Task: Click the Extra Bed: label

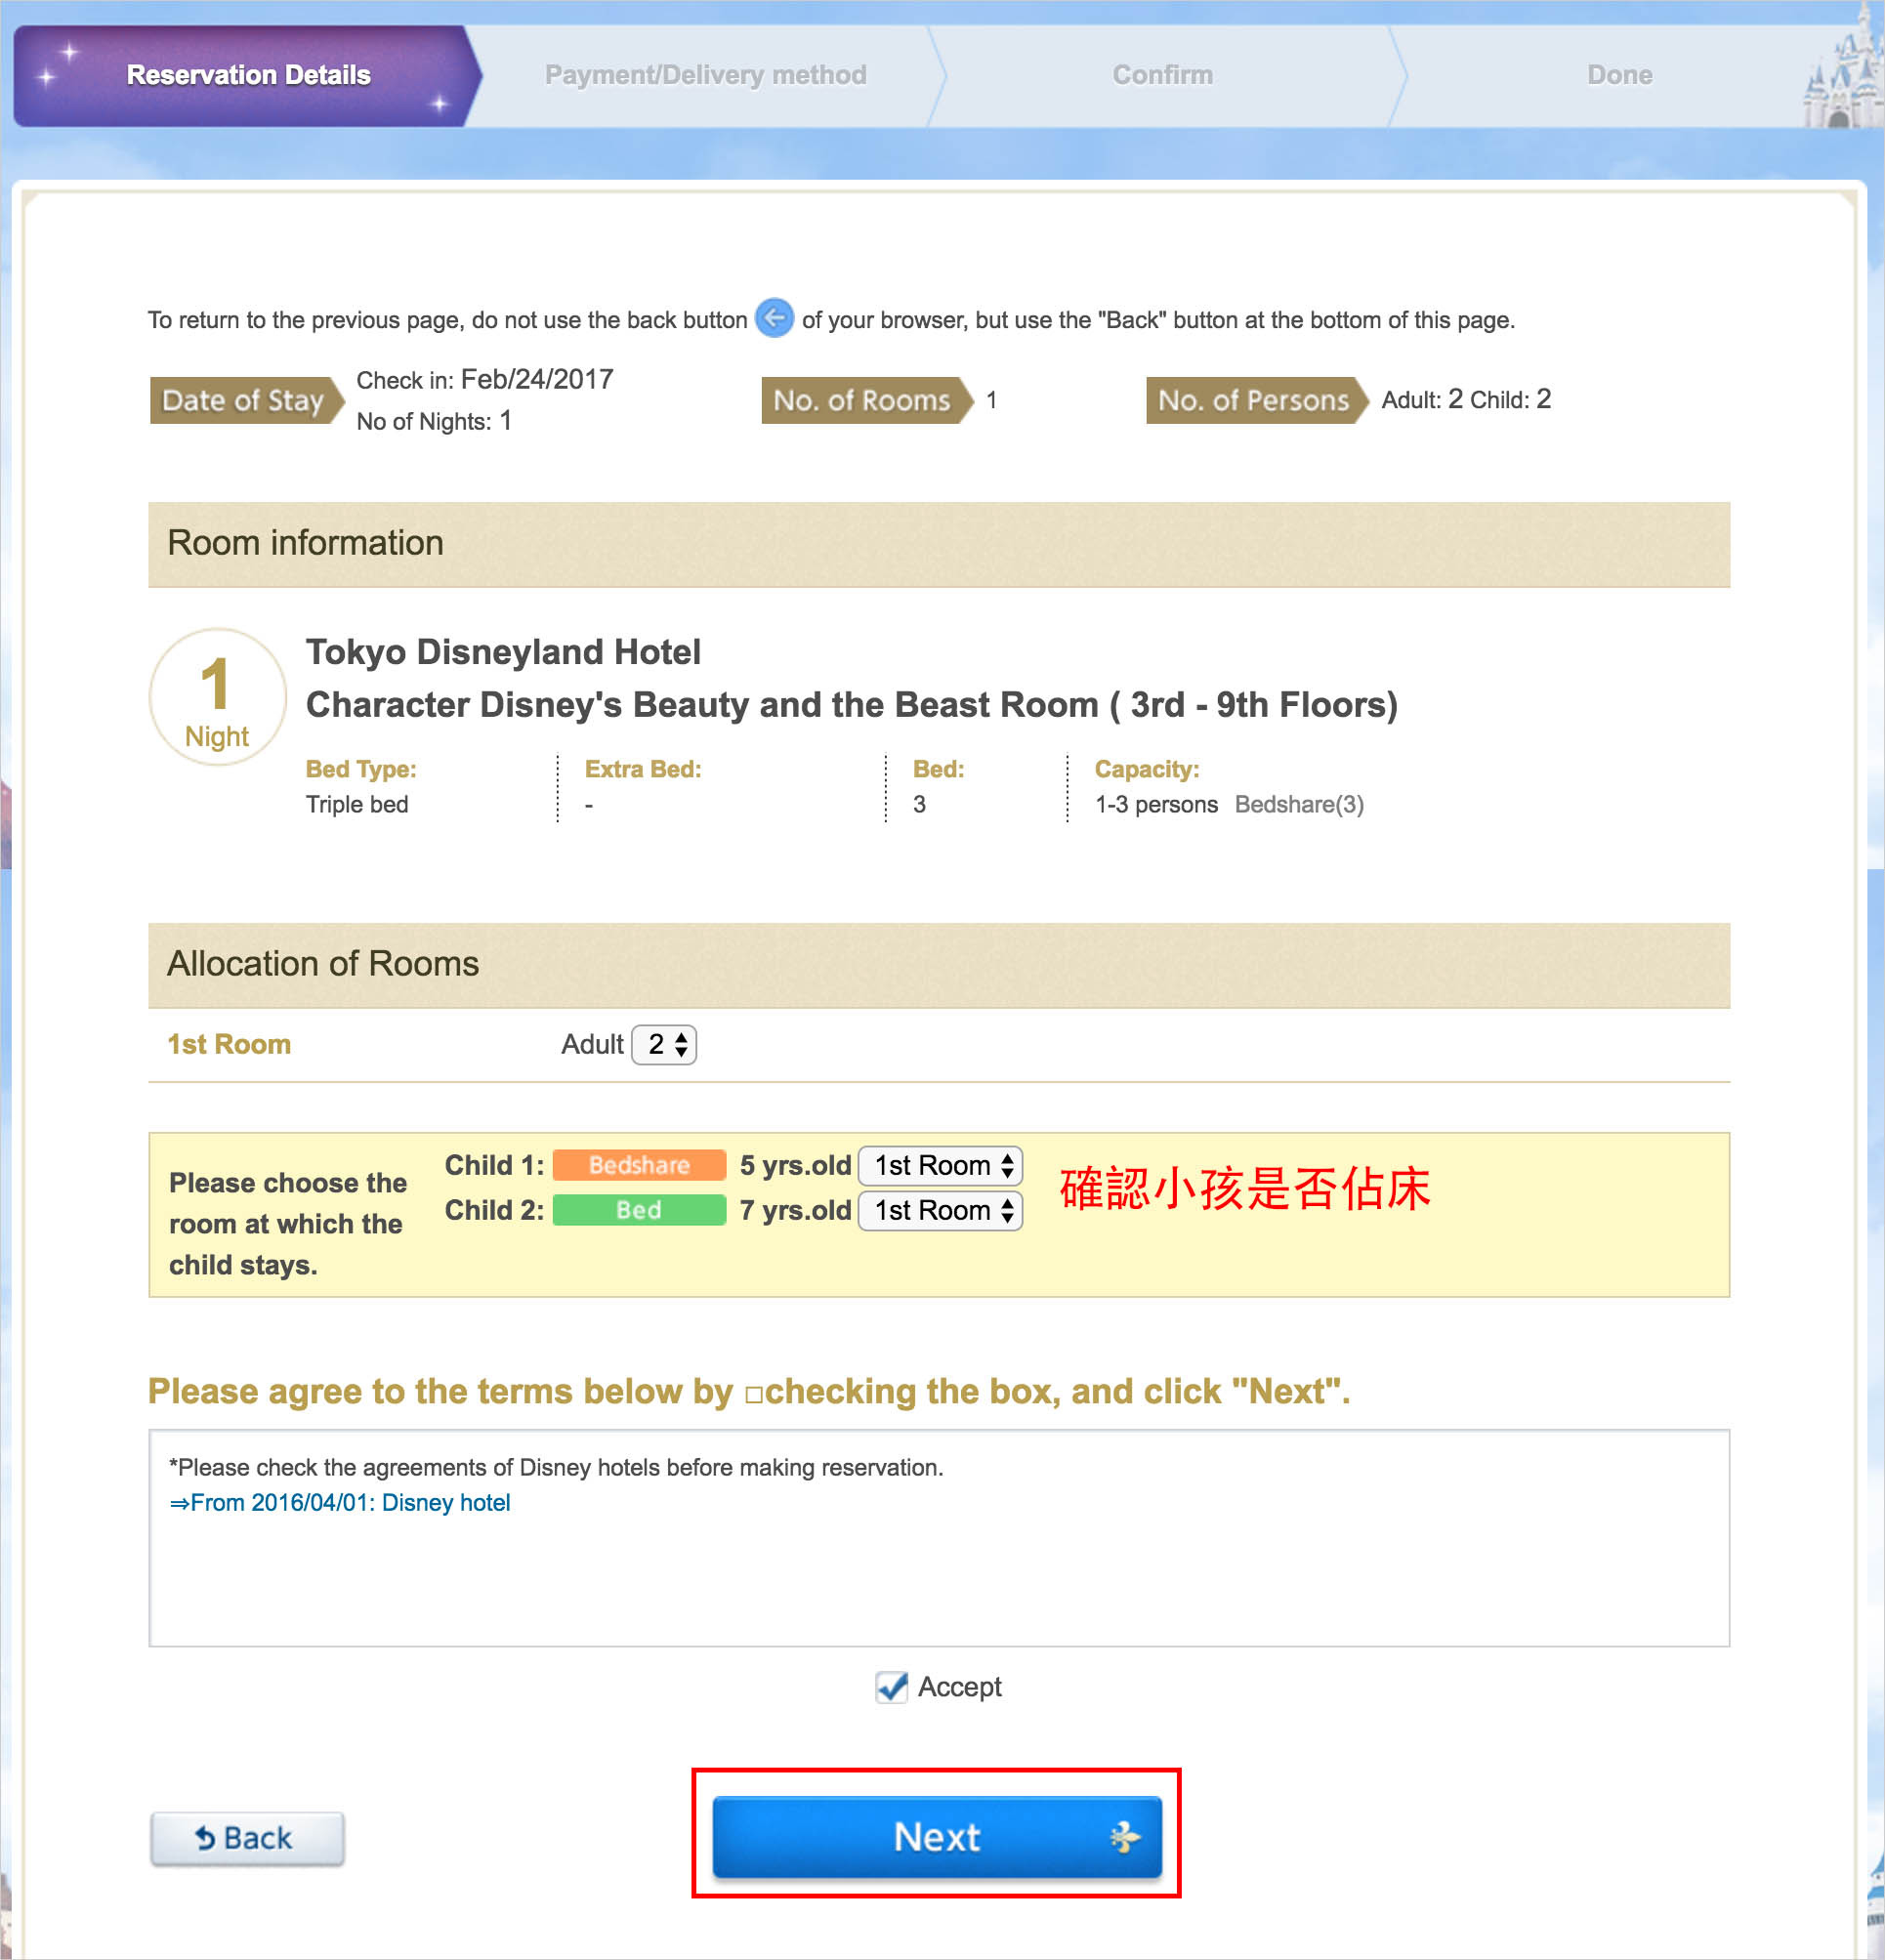Action: pyautogui.click(x=643, y=769)
